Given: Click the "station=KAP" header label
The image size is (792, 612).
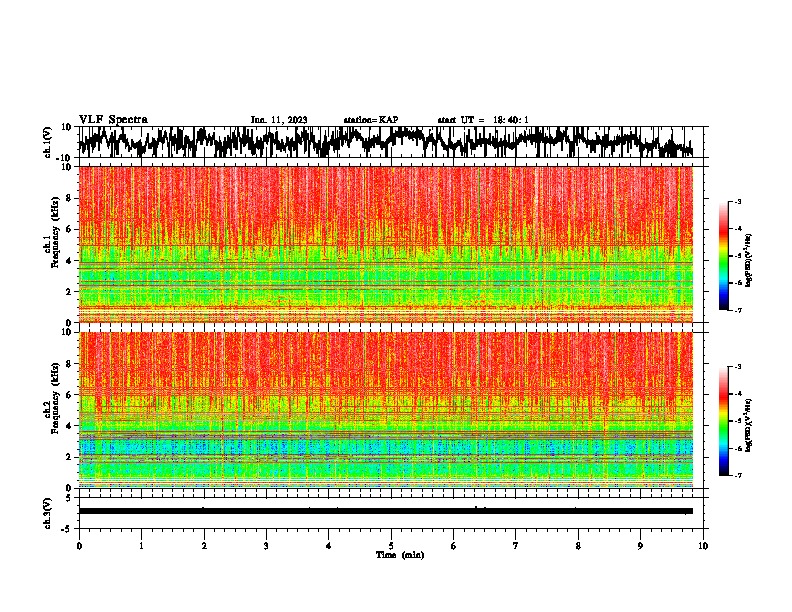Looking at the screenshot, I should (371, 120).
